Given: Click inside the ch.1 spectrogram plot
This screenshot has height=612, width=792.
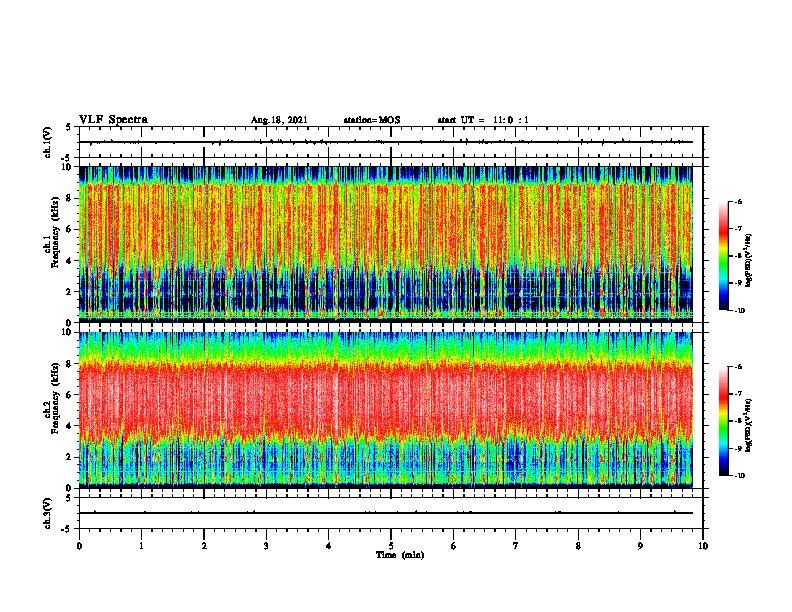Looking at the screenshot, I should [386, 244].
